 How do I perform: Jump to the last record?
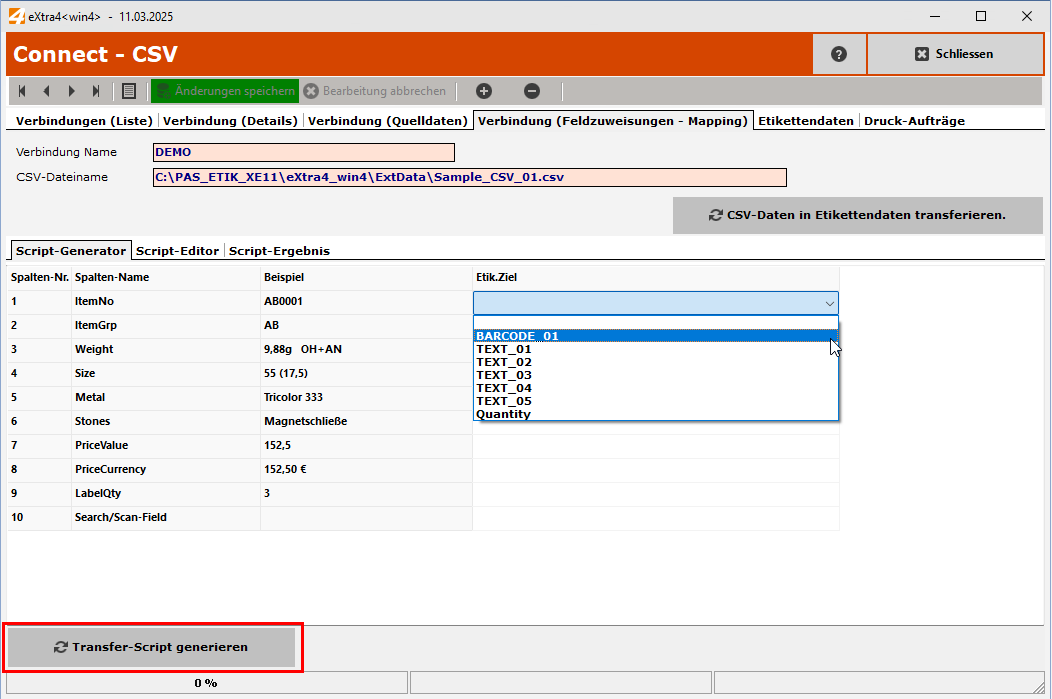[96, 91]
